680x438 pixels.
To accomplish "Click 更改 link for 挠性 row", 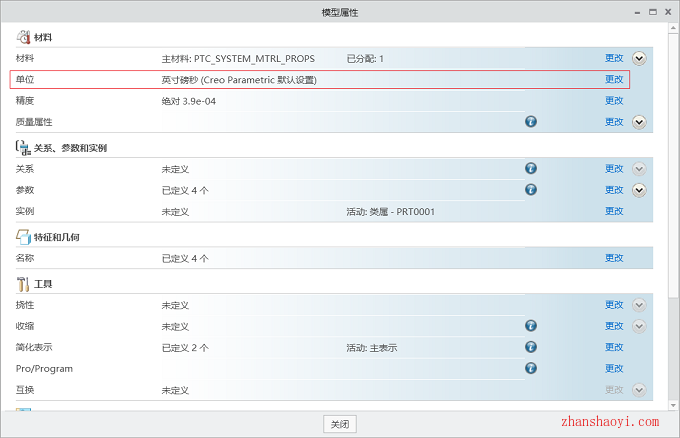I will click(614, 305).
